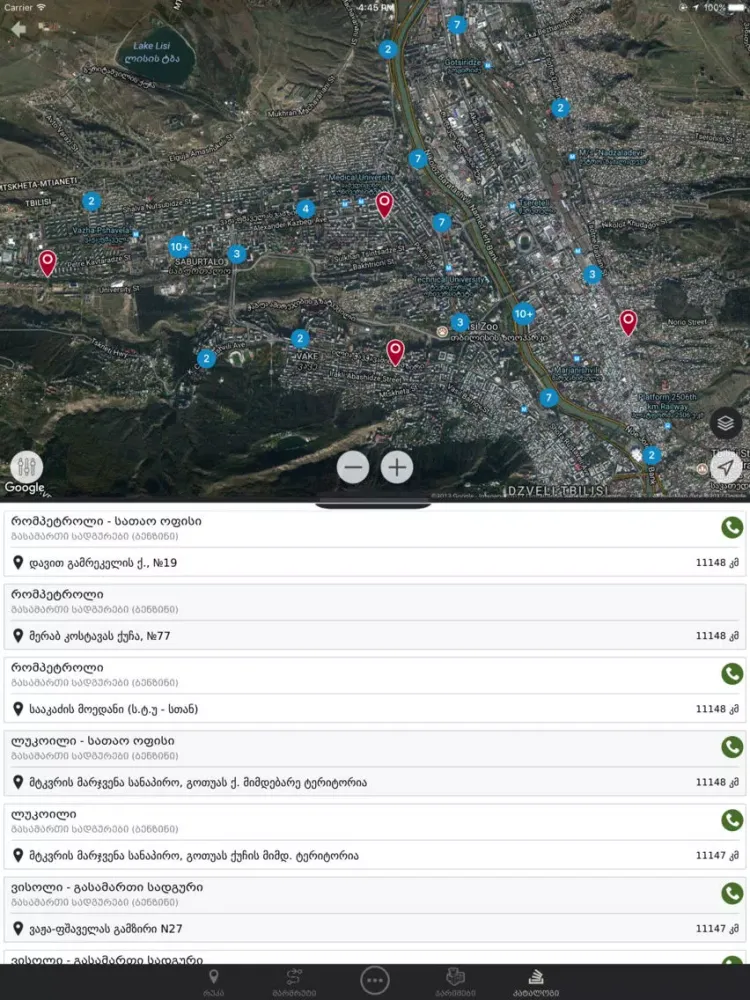Select address ვაჟა-ფშაველას გამზირი N27
The image size is (750, 1000).
tap(106, 929)
